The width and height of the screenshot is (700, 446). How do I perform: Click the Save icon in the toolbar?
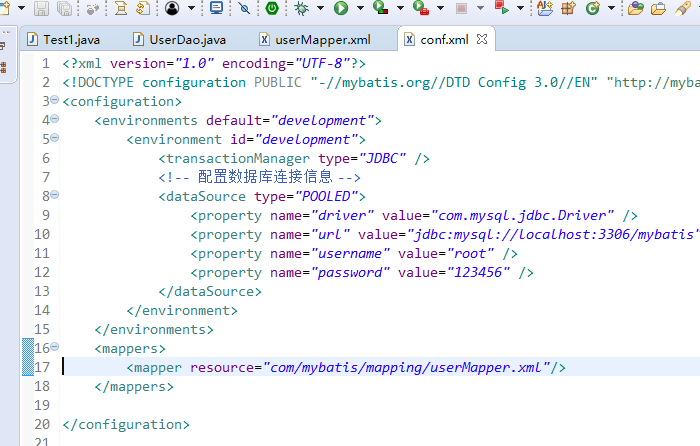point(41,9)
